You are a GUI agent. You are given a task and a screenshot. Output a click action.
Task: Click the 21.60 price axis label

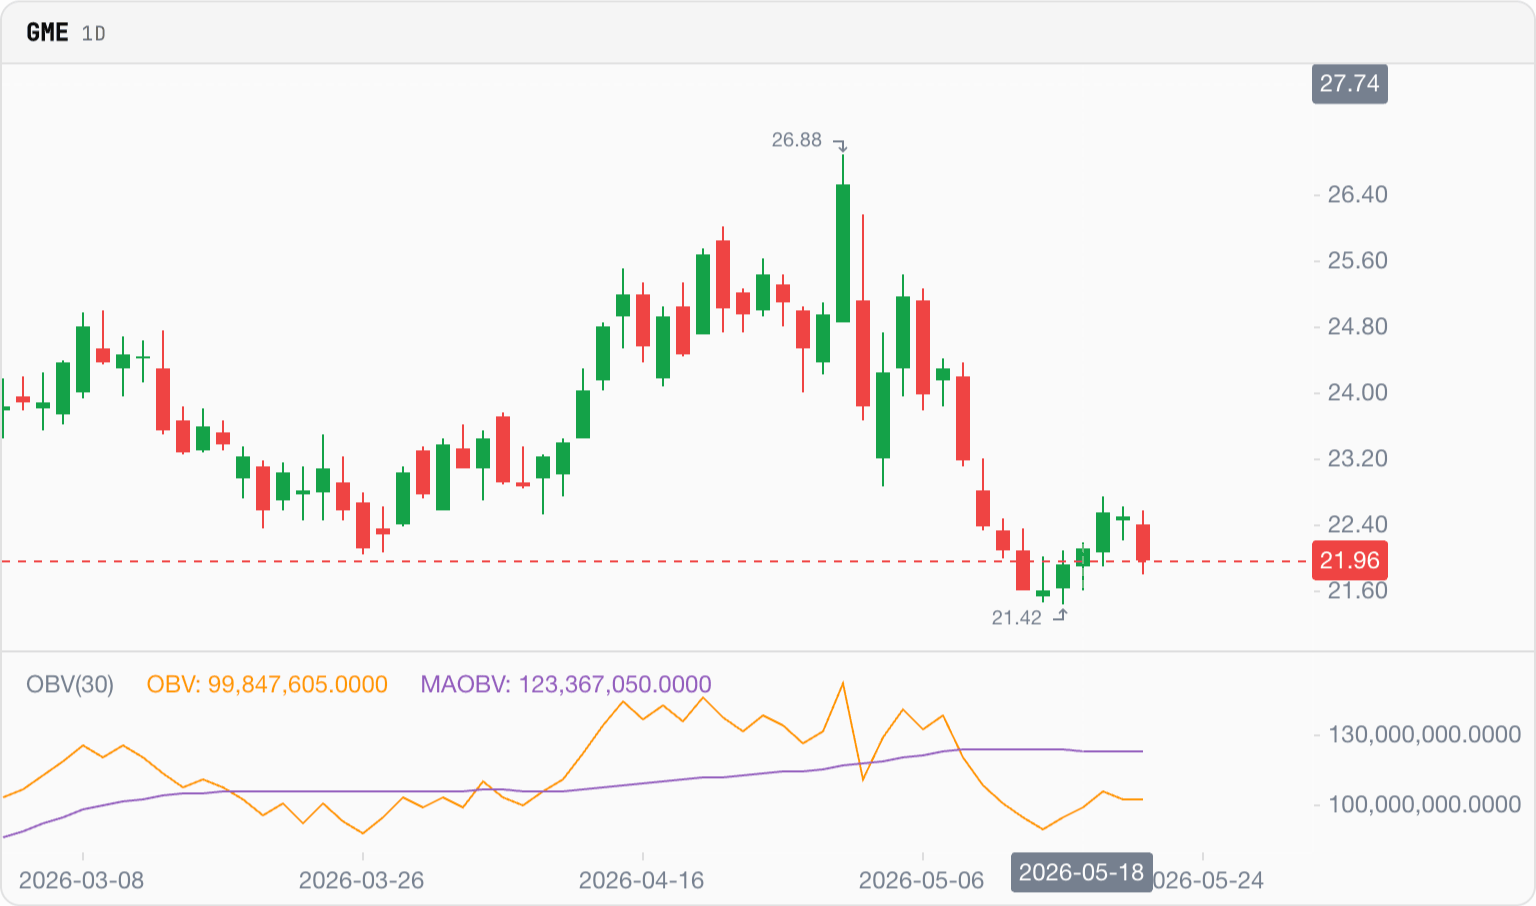pos(1357,591)
